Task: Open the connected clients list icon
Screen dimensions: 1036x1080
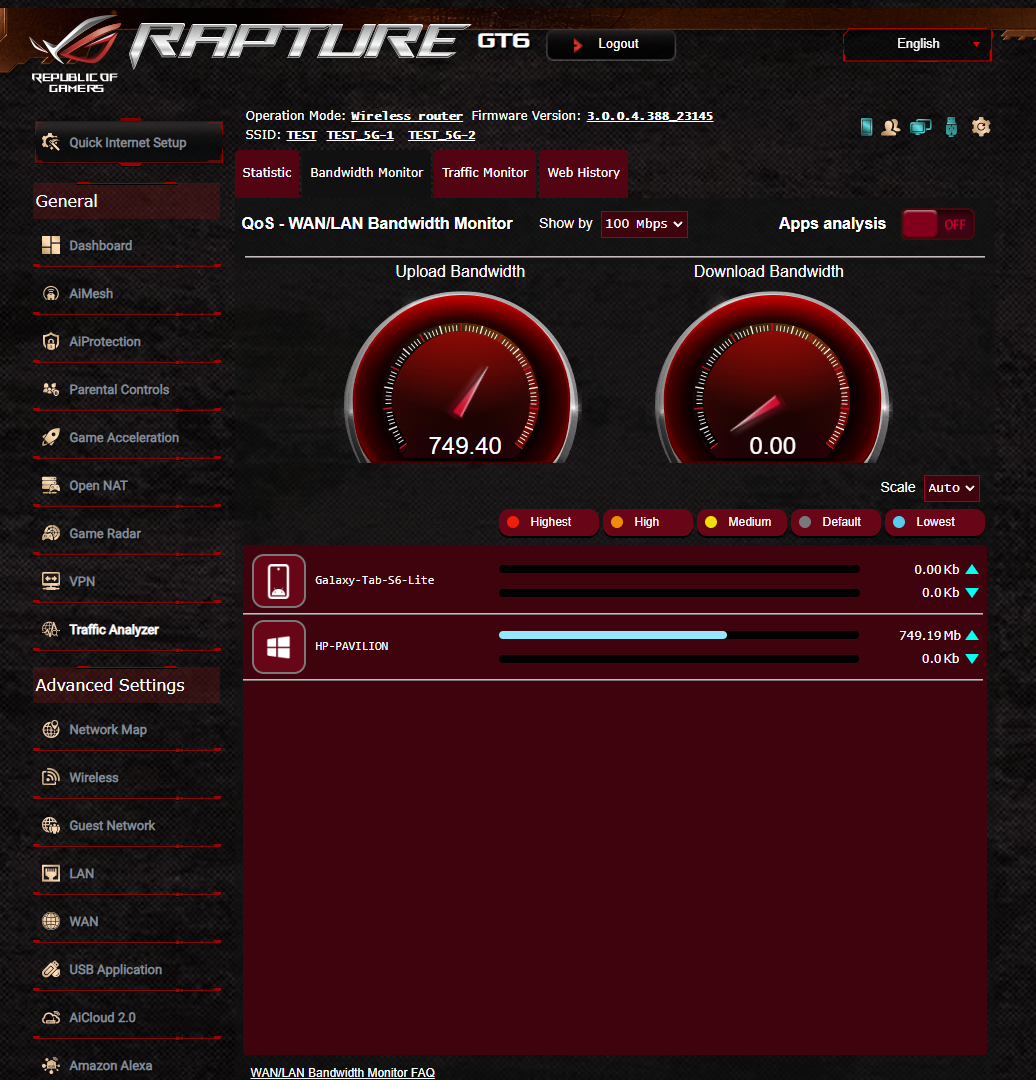Action: click(x=890, y=127)
